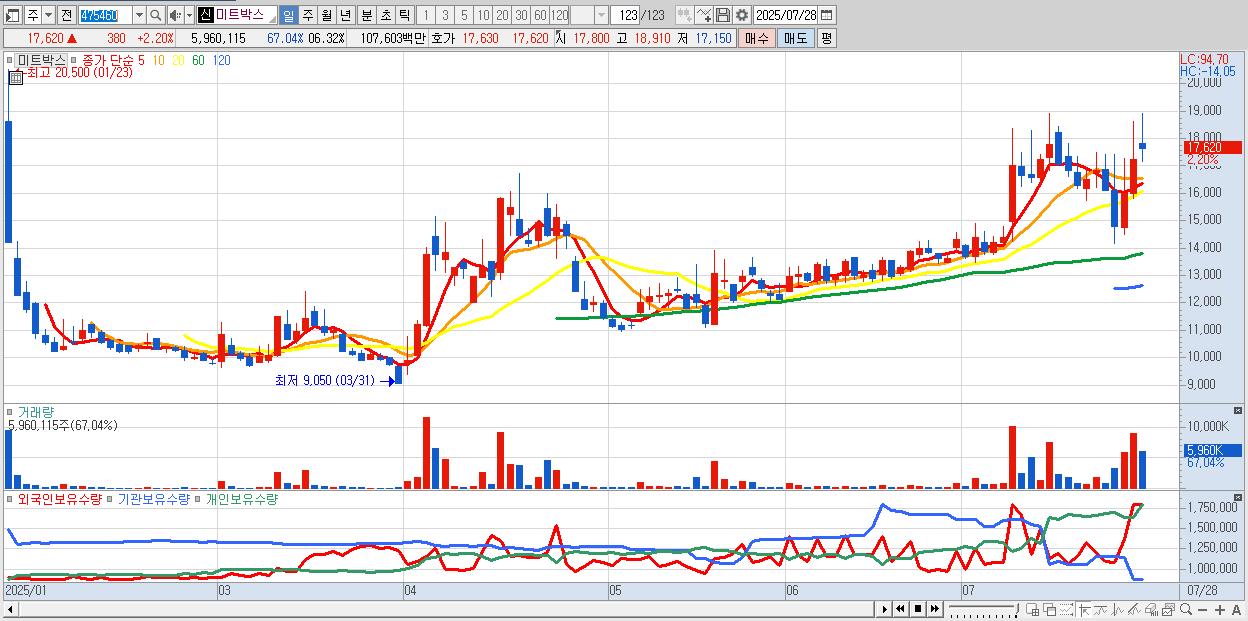Click the 매도 sell button
The width and height of the screenshot is (1248, 621).
tap(796, 38)
